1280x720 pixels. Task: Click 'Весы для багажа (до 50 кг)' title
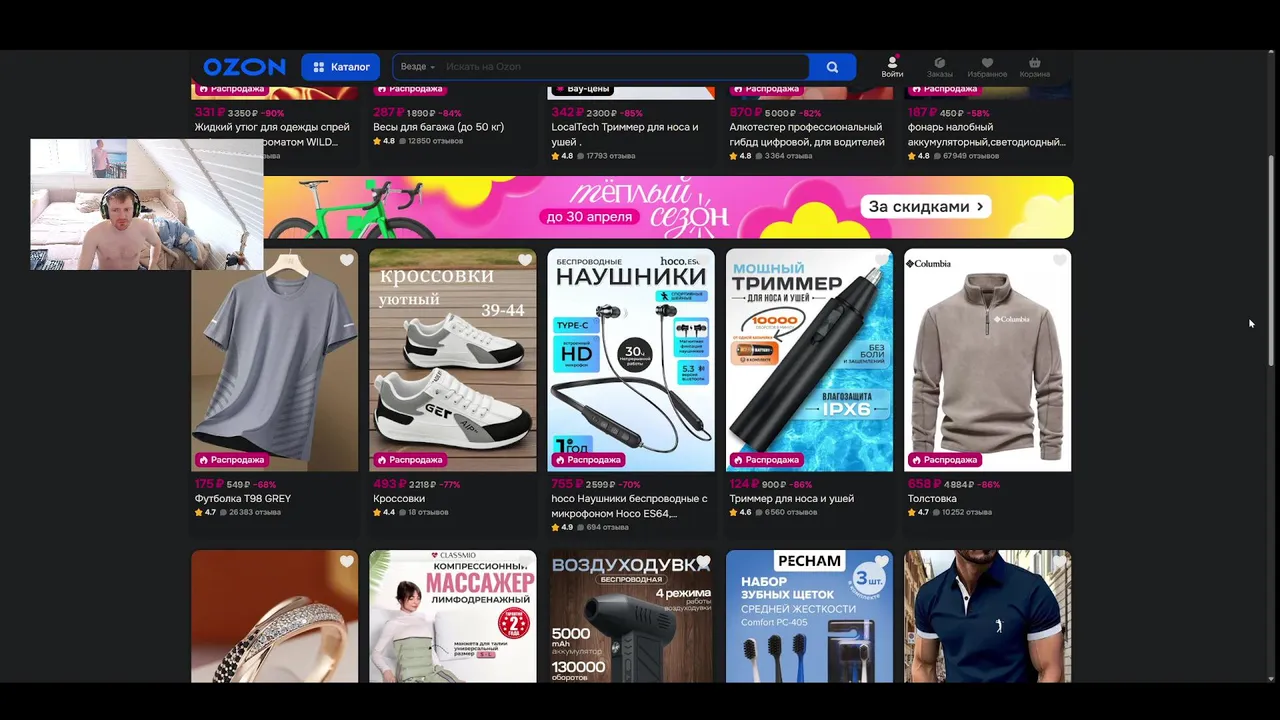pyautogui.click(x=438, y=127)
